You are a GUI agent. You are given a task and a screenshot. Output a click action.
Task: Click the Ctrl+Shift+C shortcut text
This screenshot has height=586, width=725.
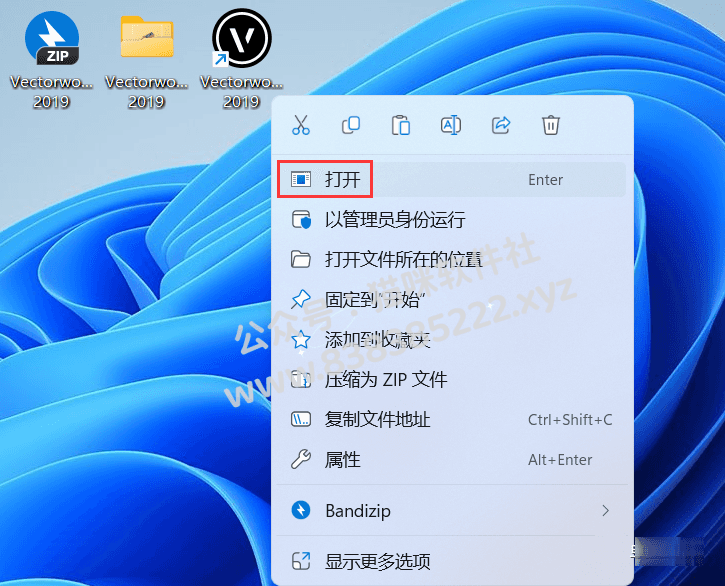[570, 419]
